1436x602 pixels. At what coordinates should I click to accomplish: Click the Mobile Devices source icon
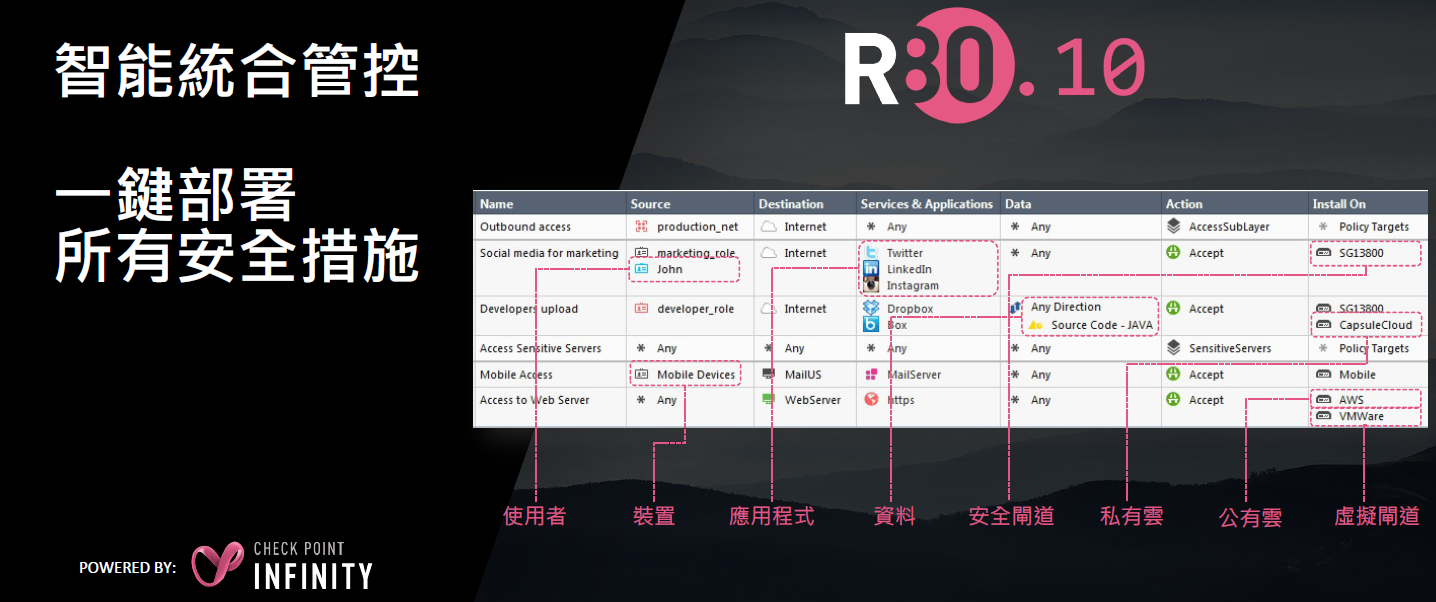641,375
